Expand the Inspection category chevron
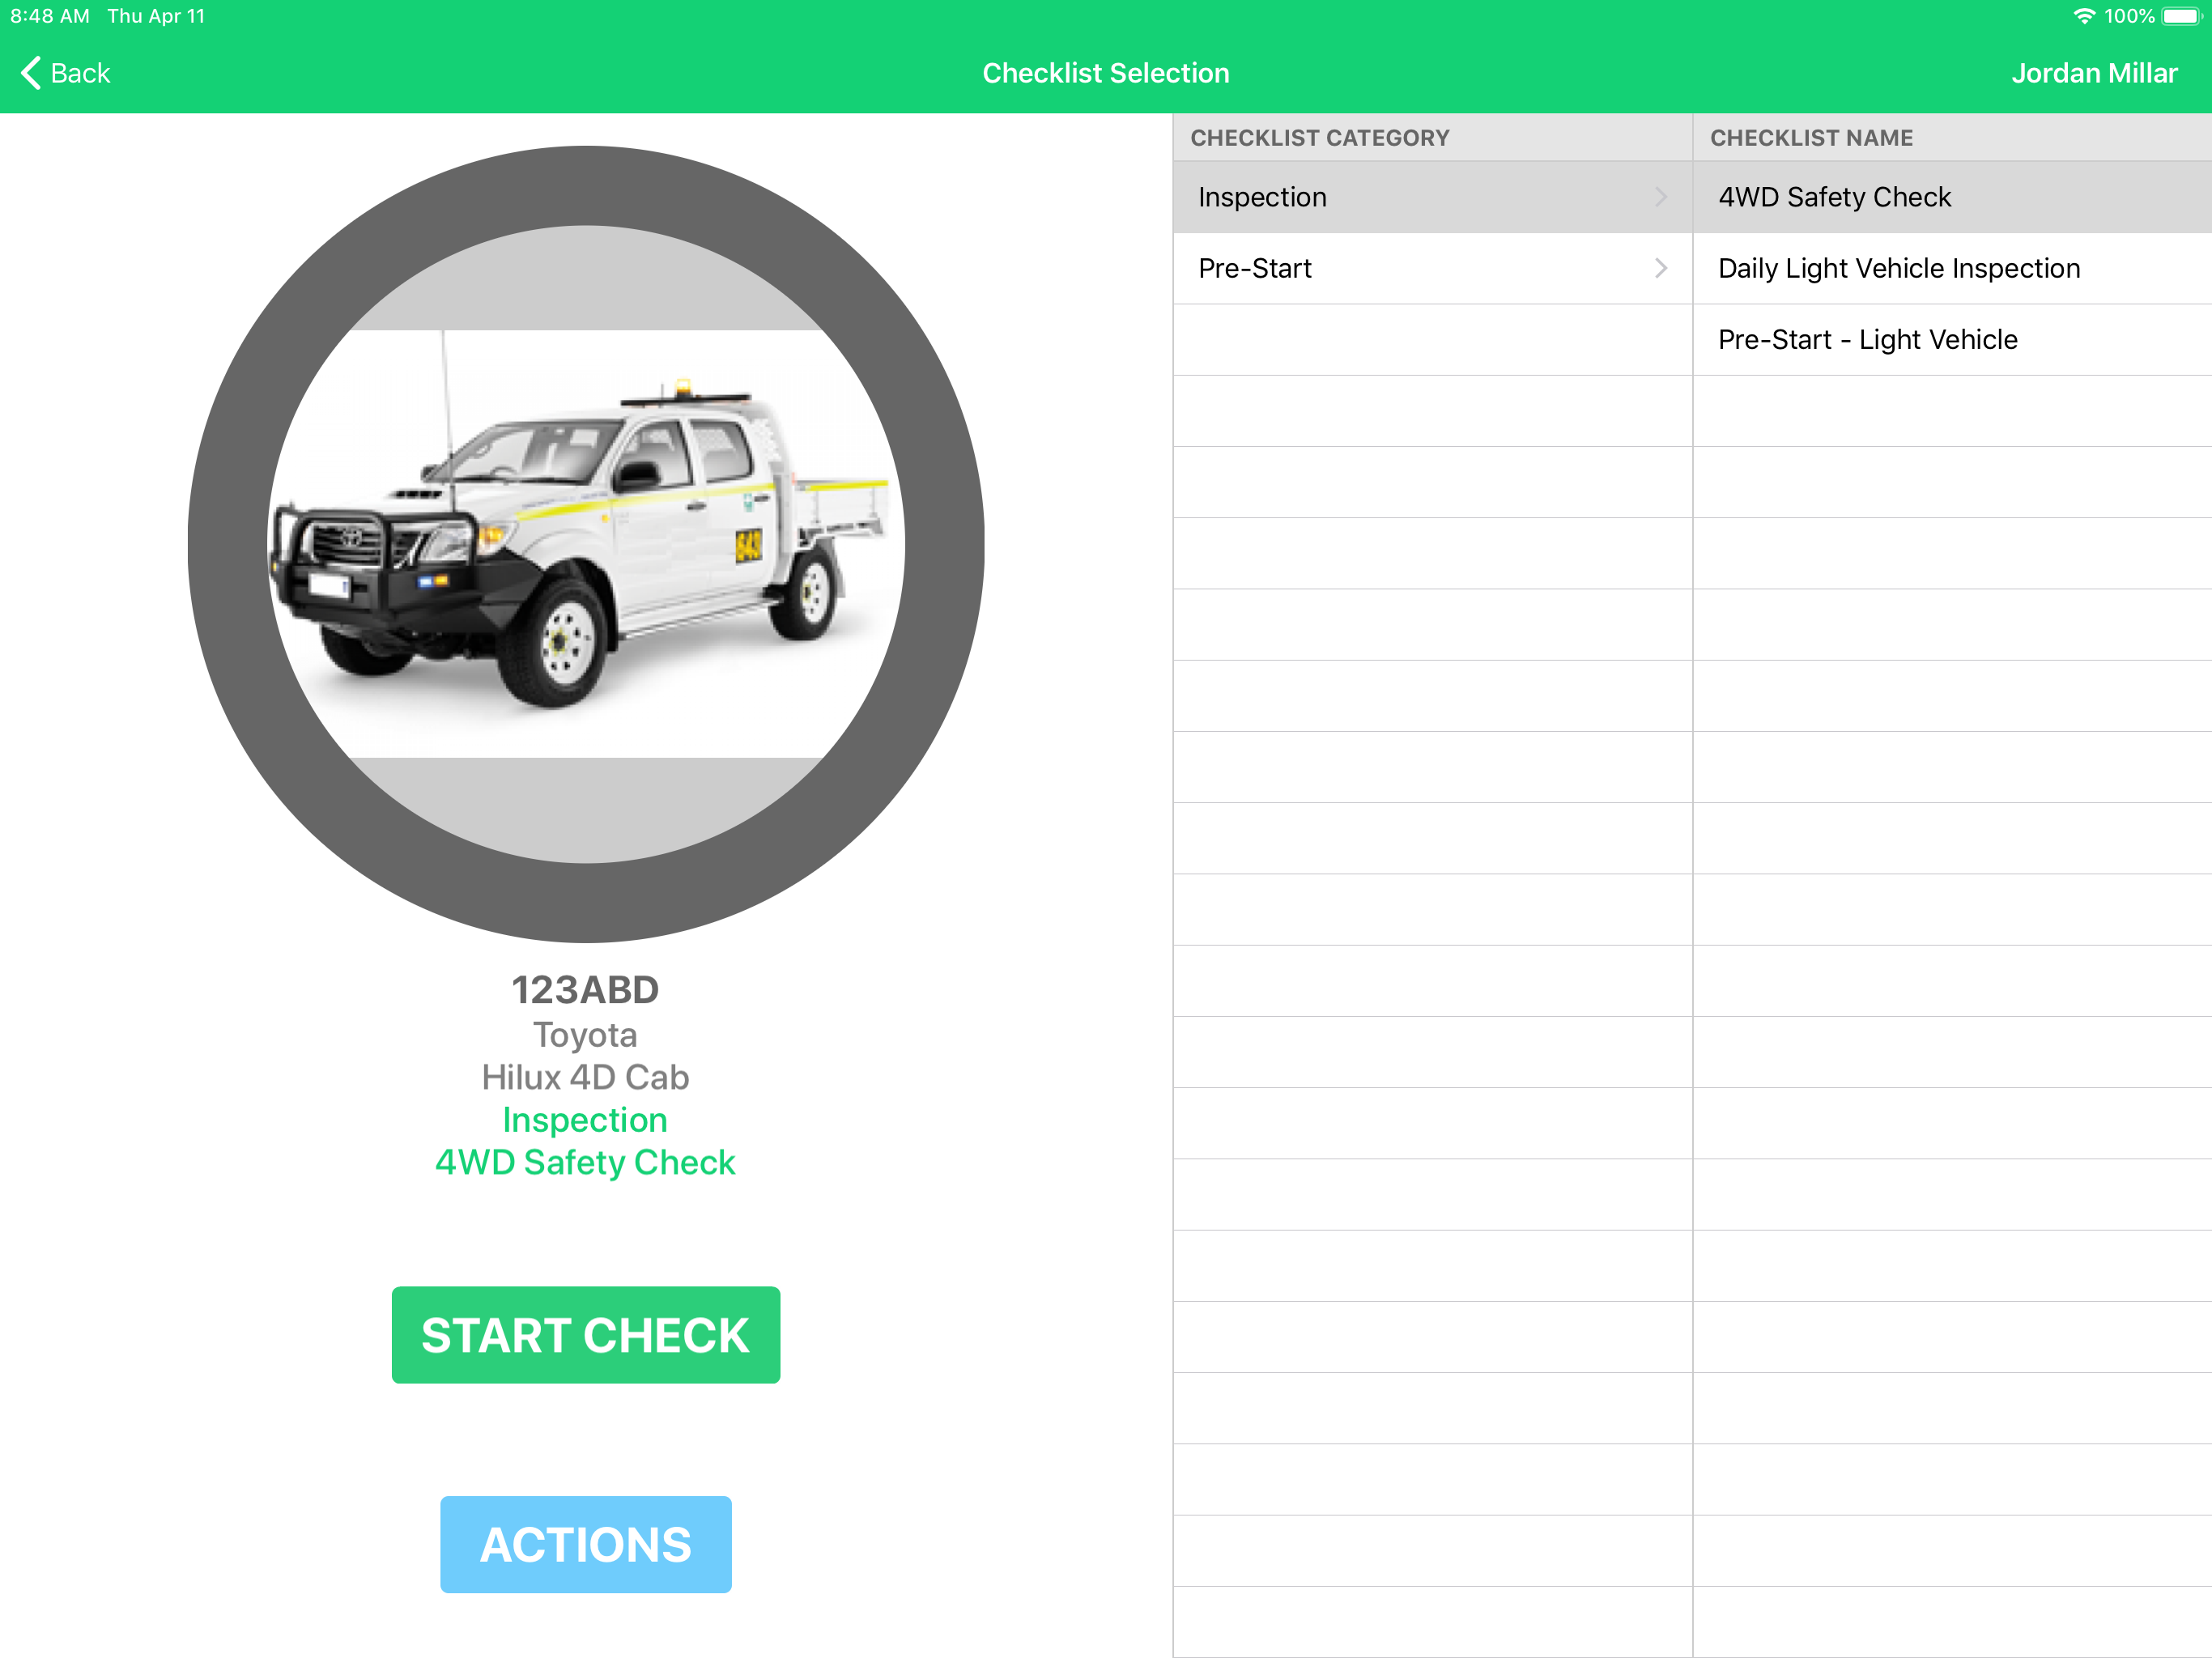2212x1658 pixels. pos(1661,197)
